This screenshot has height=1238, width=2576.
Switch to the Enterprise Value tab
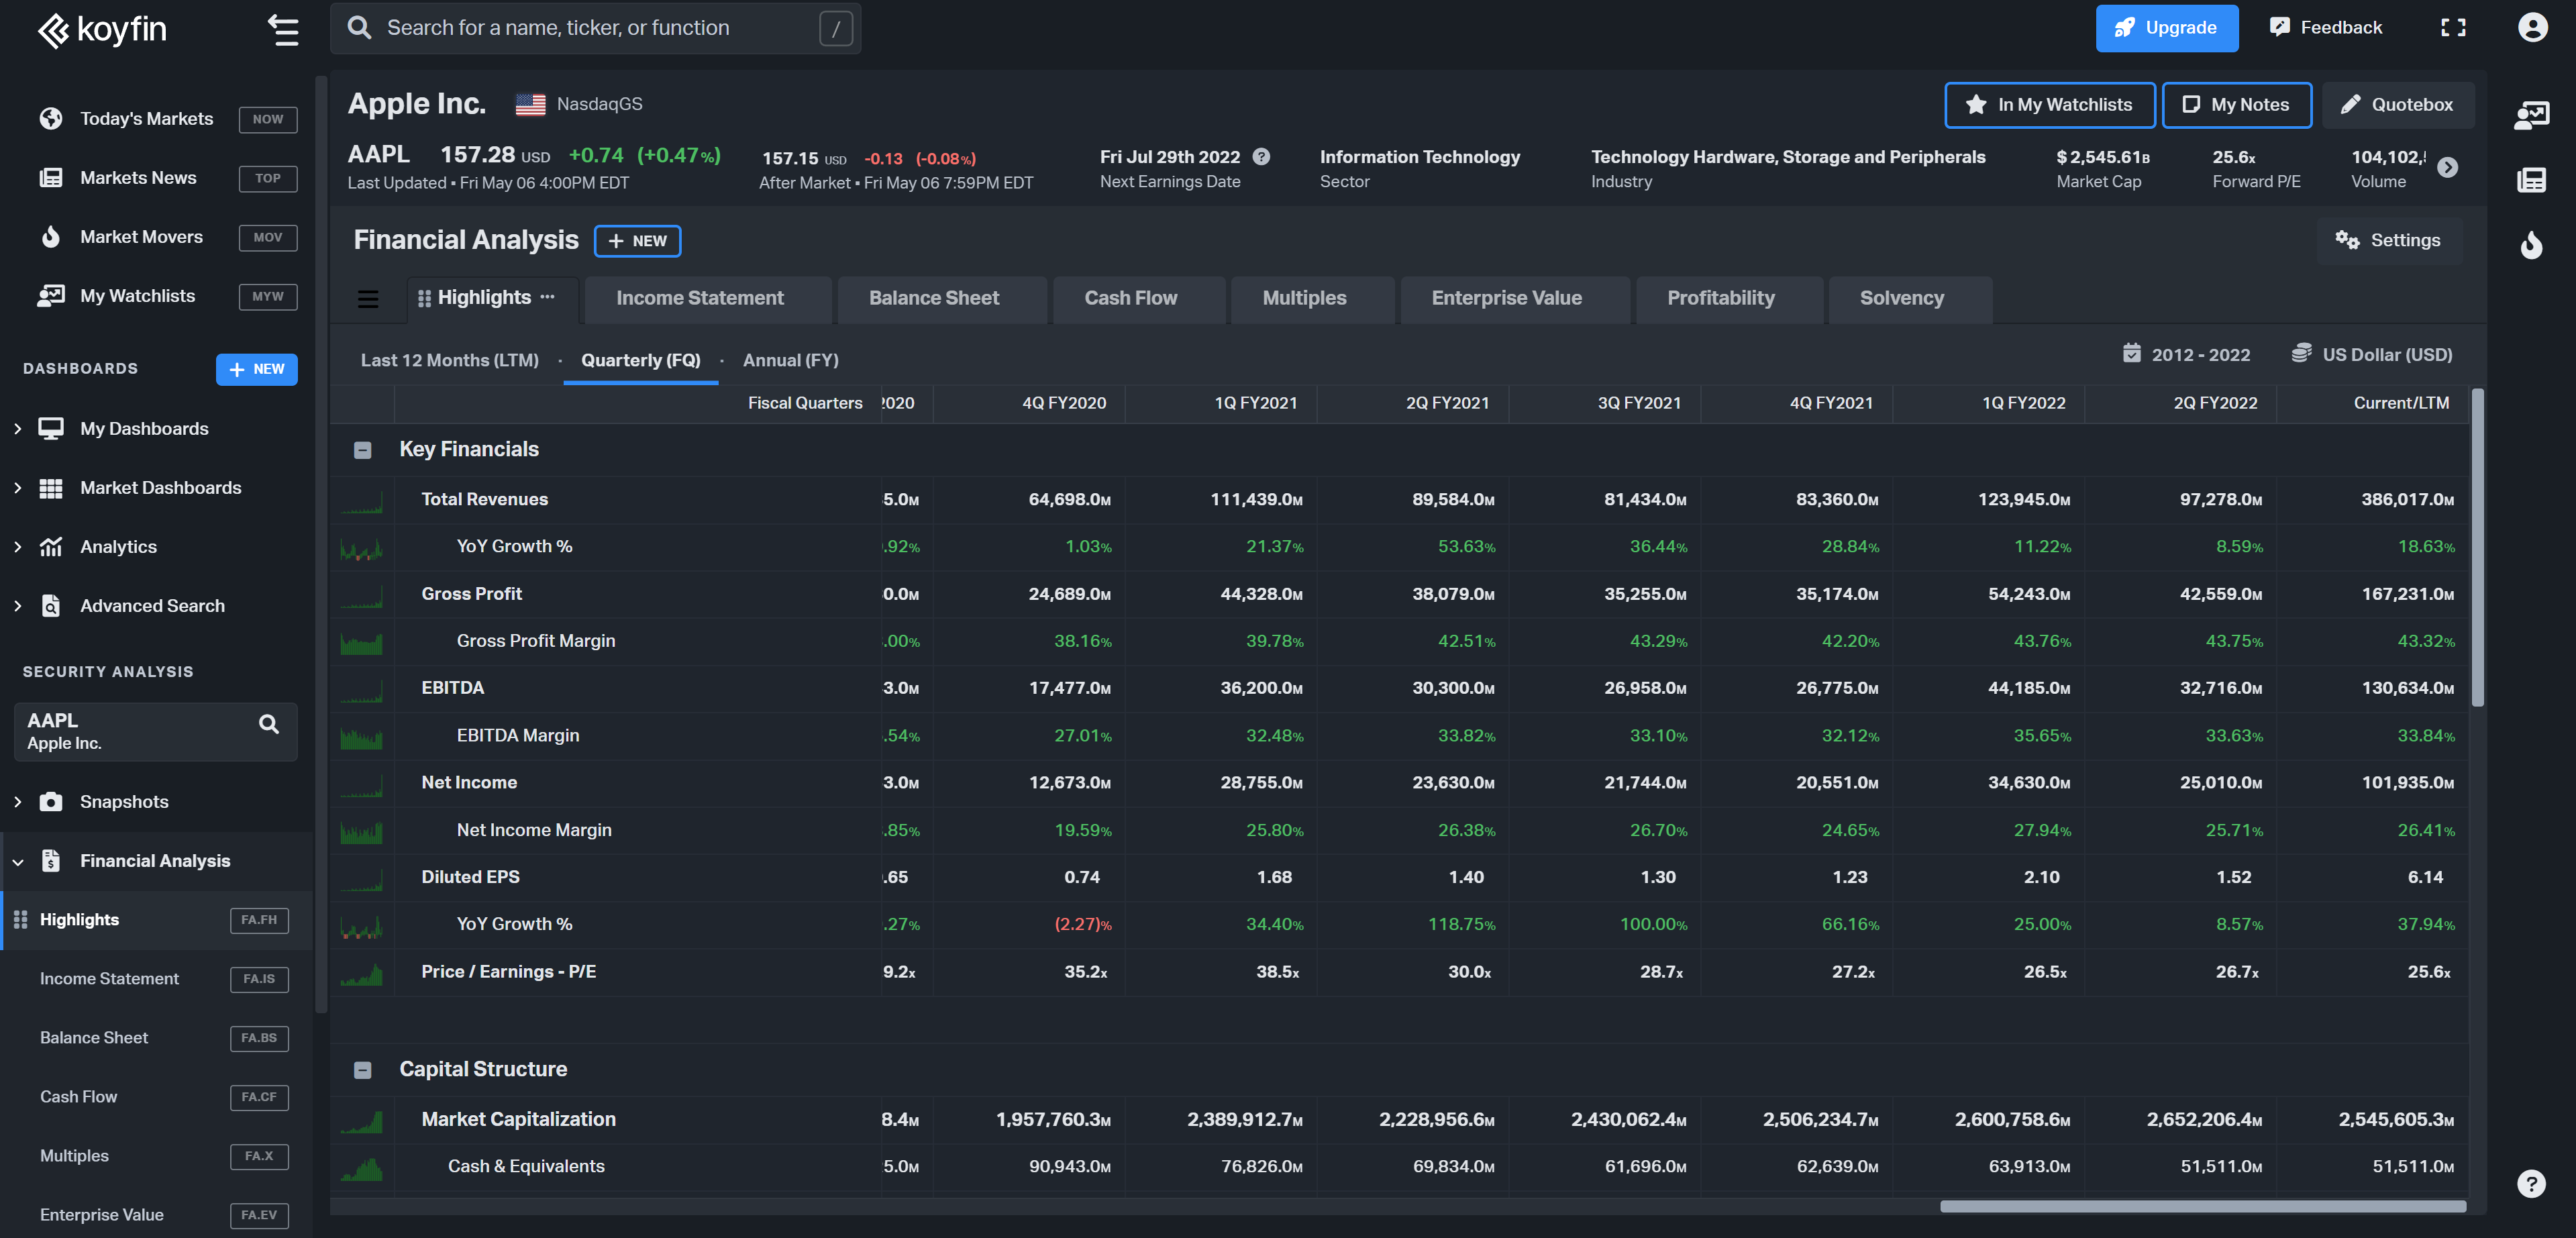pyautogui.click(x=1514, y=298)
